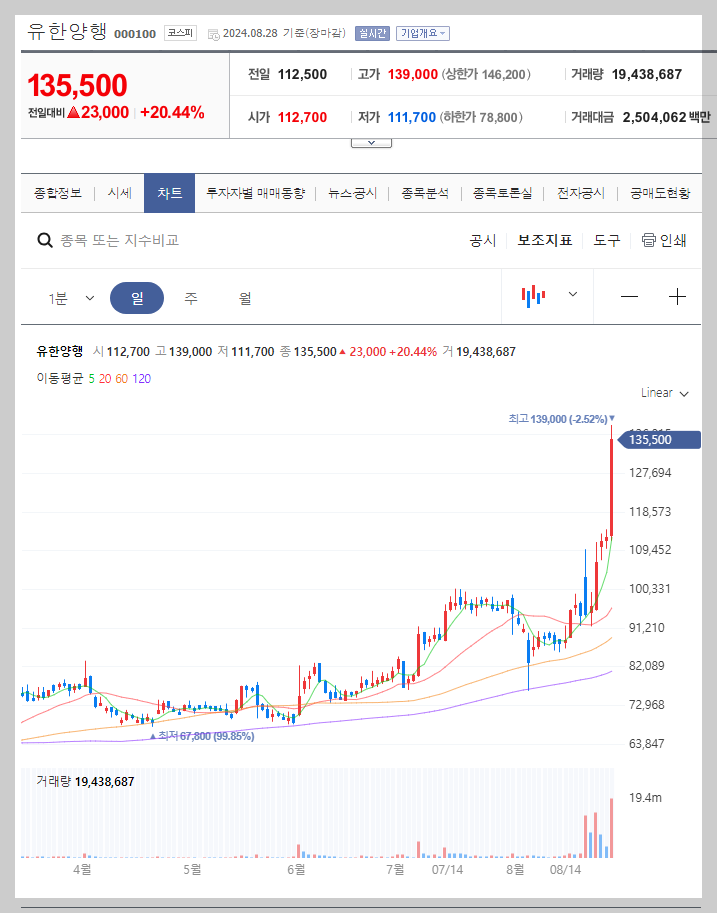This screenshot has width=717, height=913.
Task: Open the 보조지표 indicators menu
Action: [544, 240]
